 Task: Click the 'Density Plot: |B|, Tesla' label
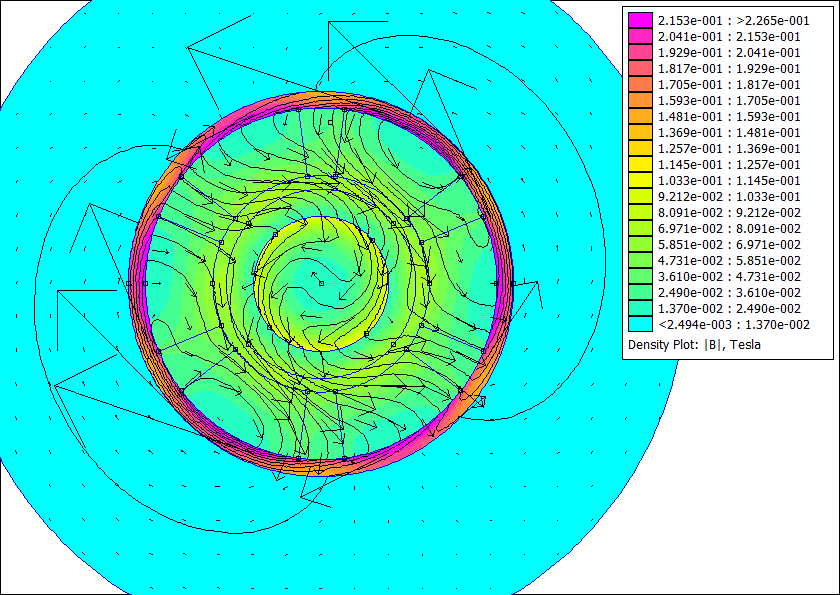point(694,344)
